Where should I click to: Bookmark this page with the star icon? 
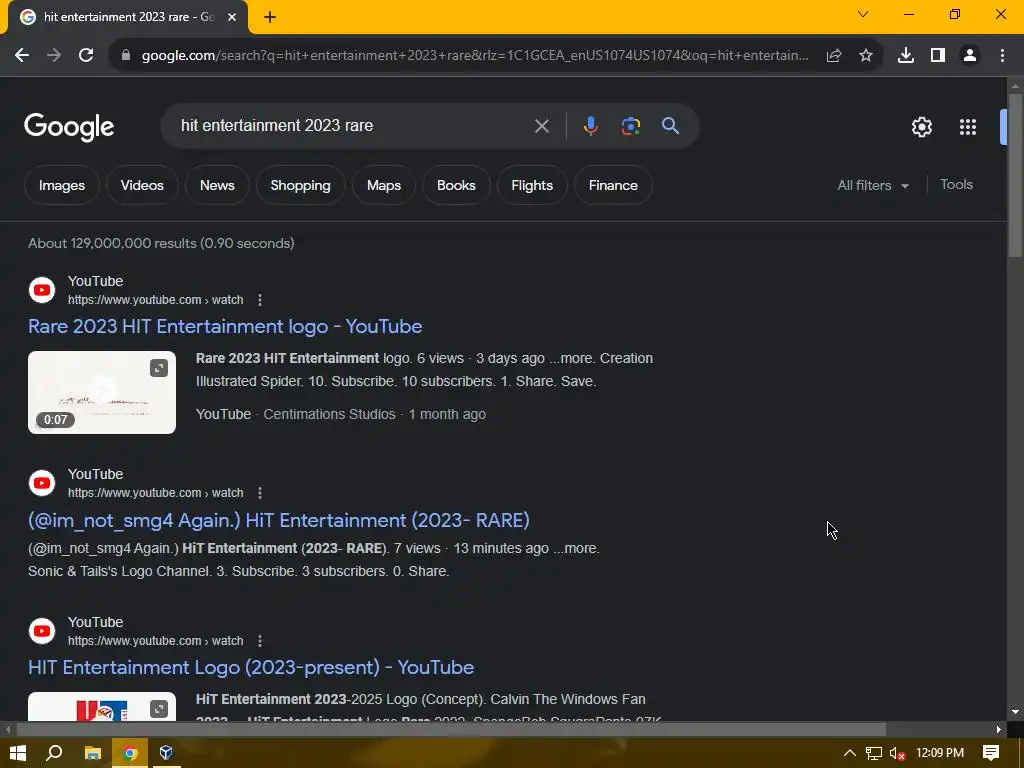pos(866,56)
